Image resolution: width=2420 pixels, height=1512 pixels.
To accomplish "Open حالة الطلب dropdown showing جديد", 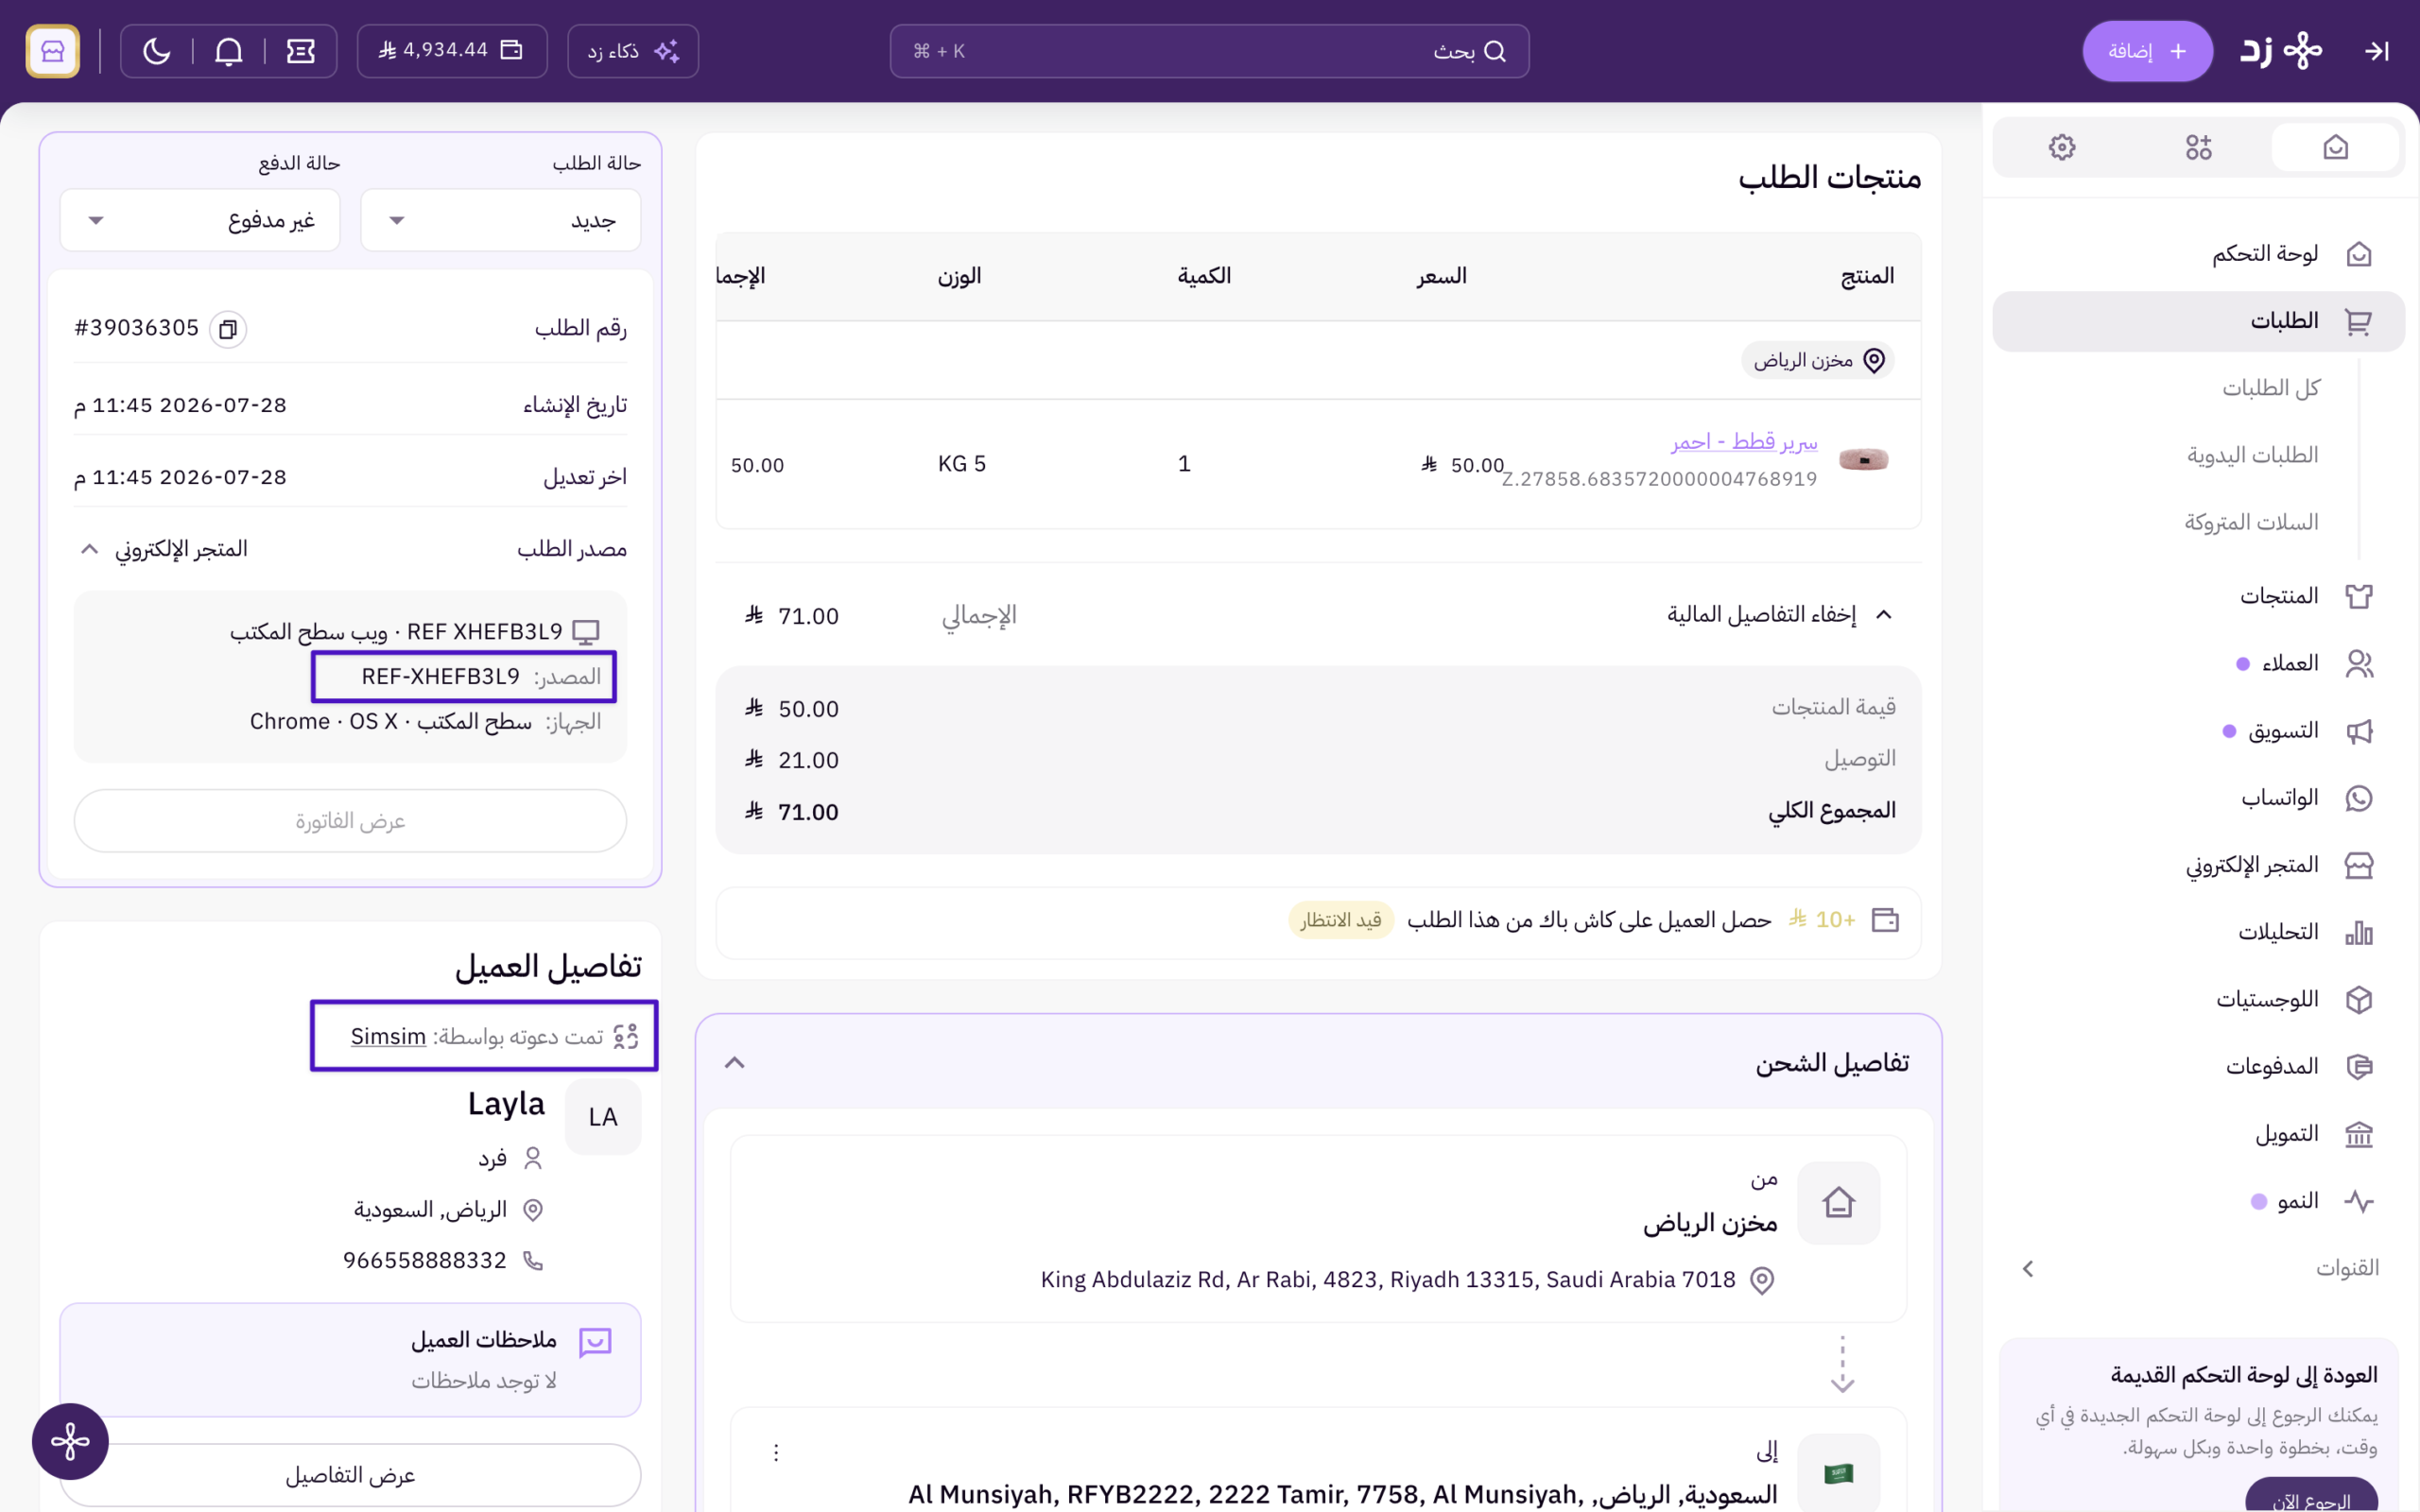I will tap(500, 220).
